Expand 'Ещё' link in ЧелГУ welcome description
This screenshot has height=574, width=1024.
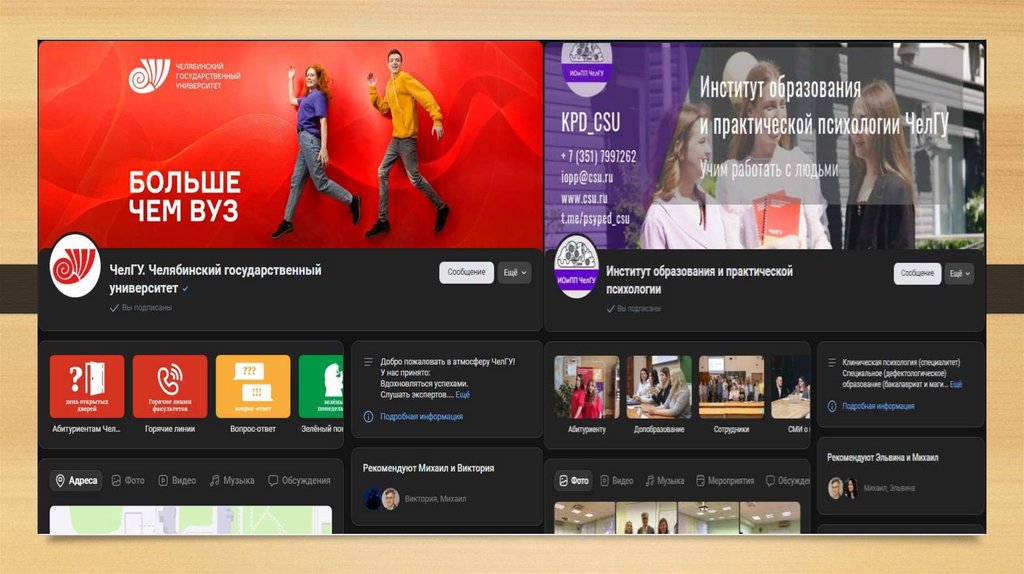click(x=462, y=394)
